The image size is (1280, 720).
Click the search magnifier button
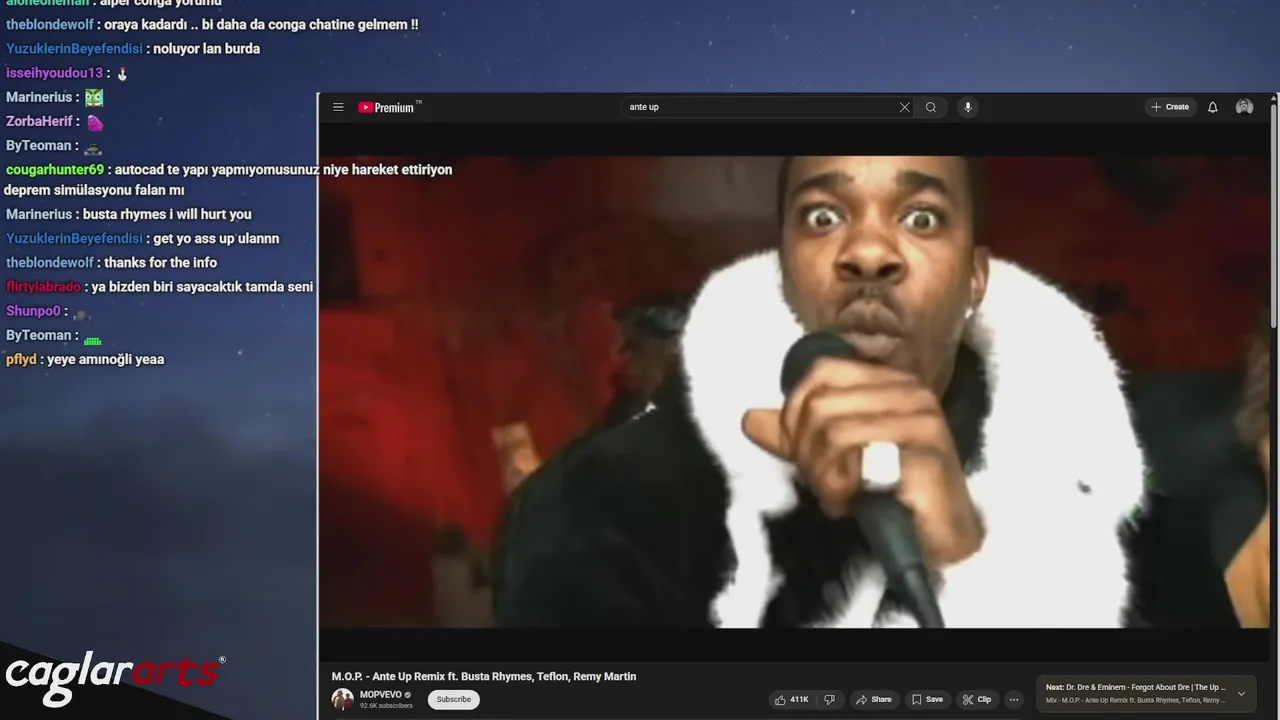(931, 107)
